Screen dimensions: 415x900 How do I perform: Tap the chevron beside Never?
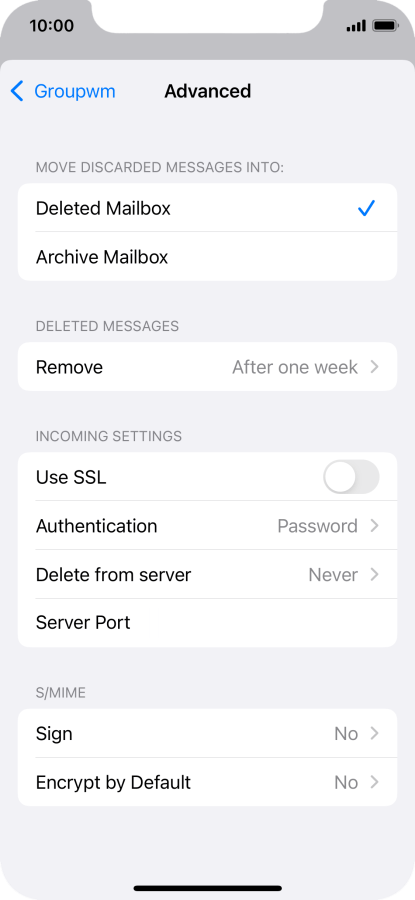(375, 575)
